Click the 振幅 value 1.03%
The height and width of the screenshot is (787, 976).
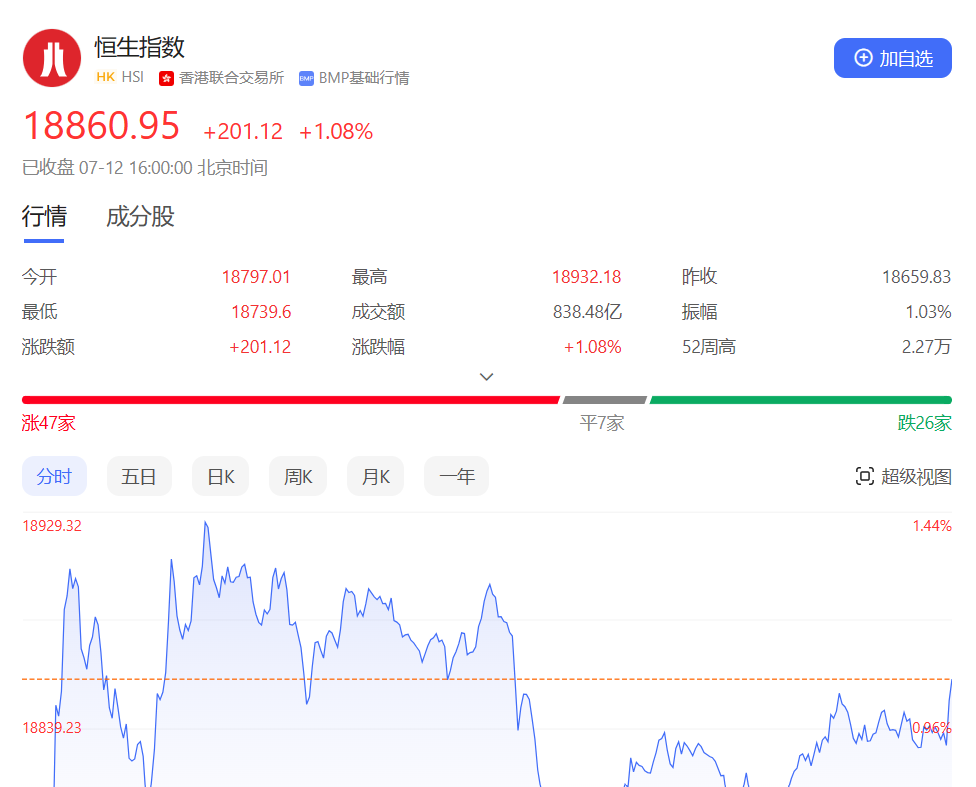point(929,311)
